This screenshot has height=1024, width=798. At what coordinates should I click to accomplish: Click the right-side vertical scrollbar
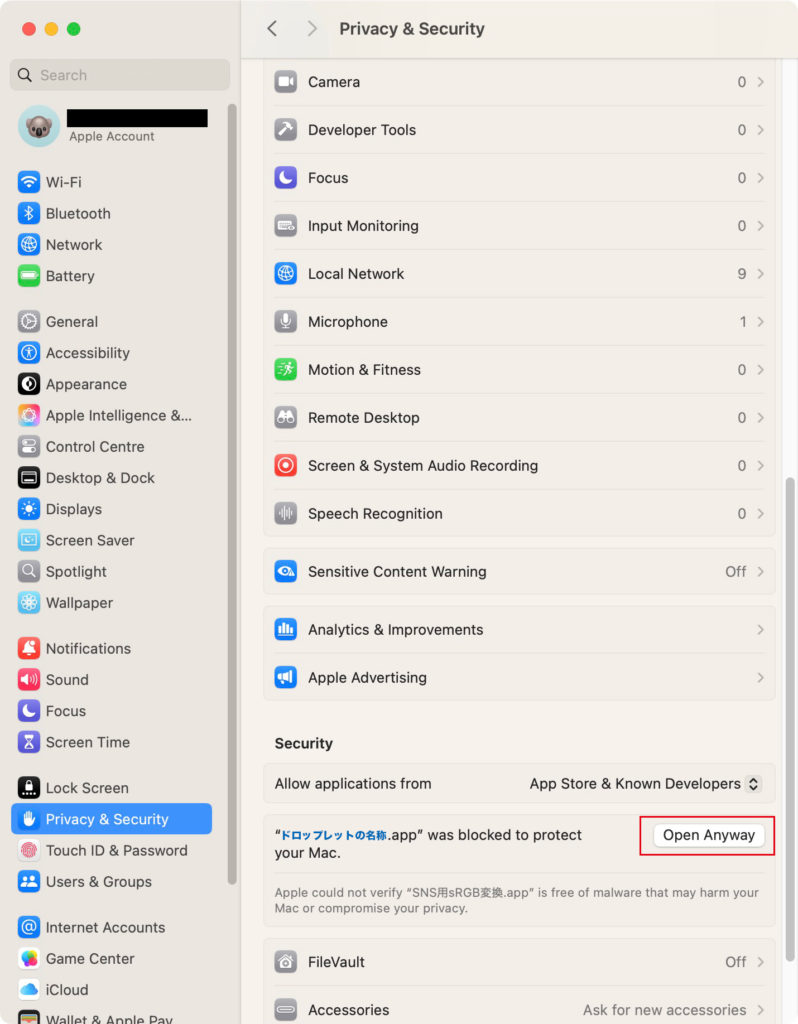[790, 719]
